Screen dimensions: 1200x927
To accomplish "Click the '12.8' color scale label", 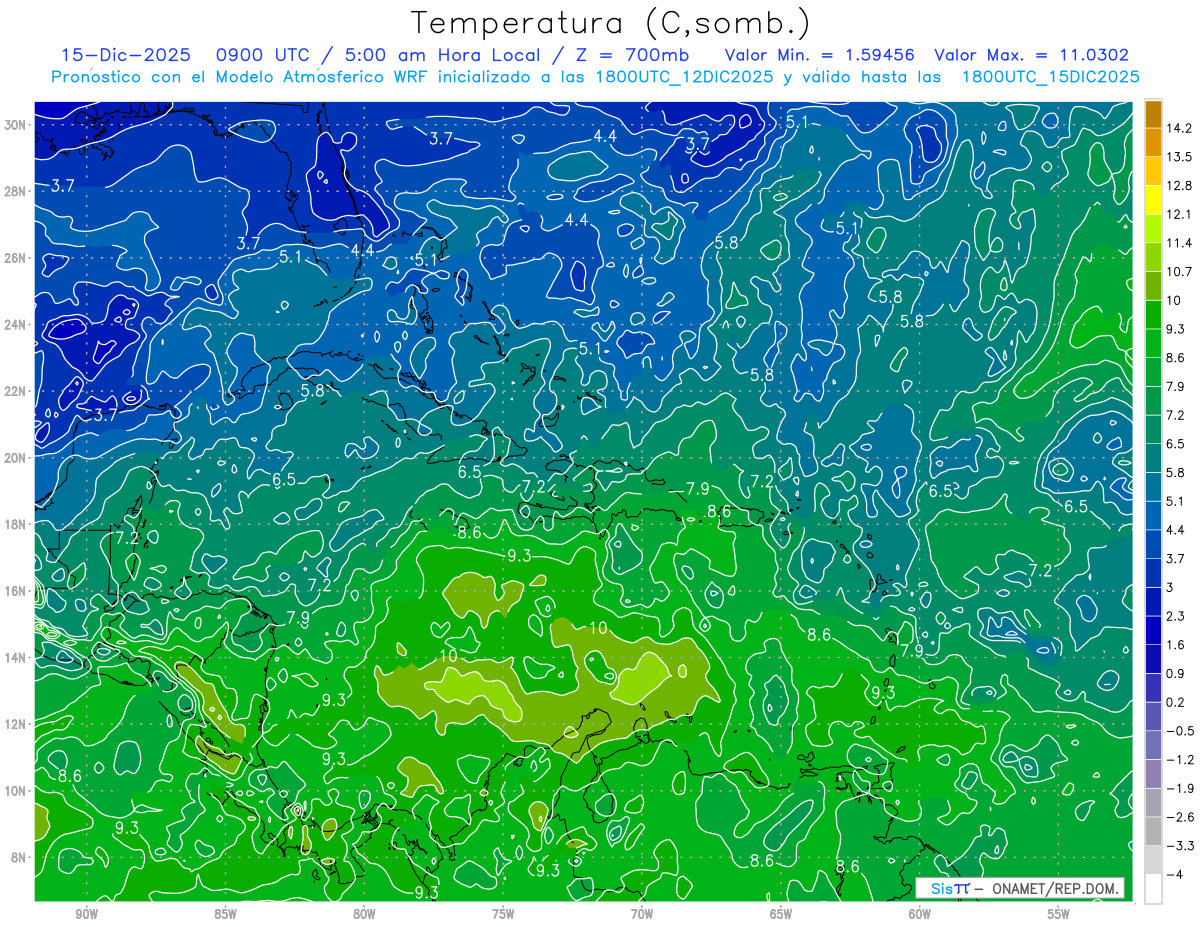I will click(x=1180, y=186).
